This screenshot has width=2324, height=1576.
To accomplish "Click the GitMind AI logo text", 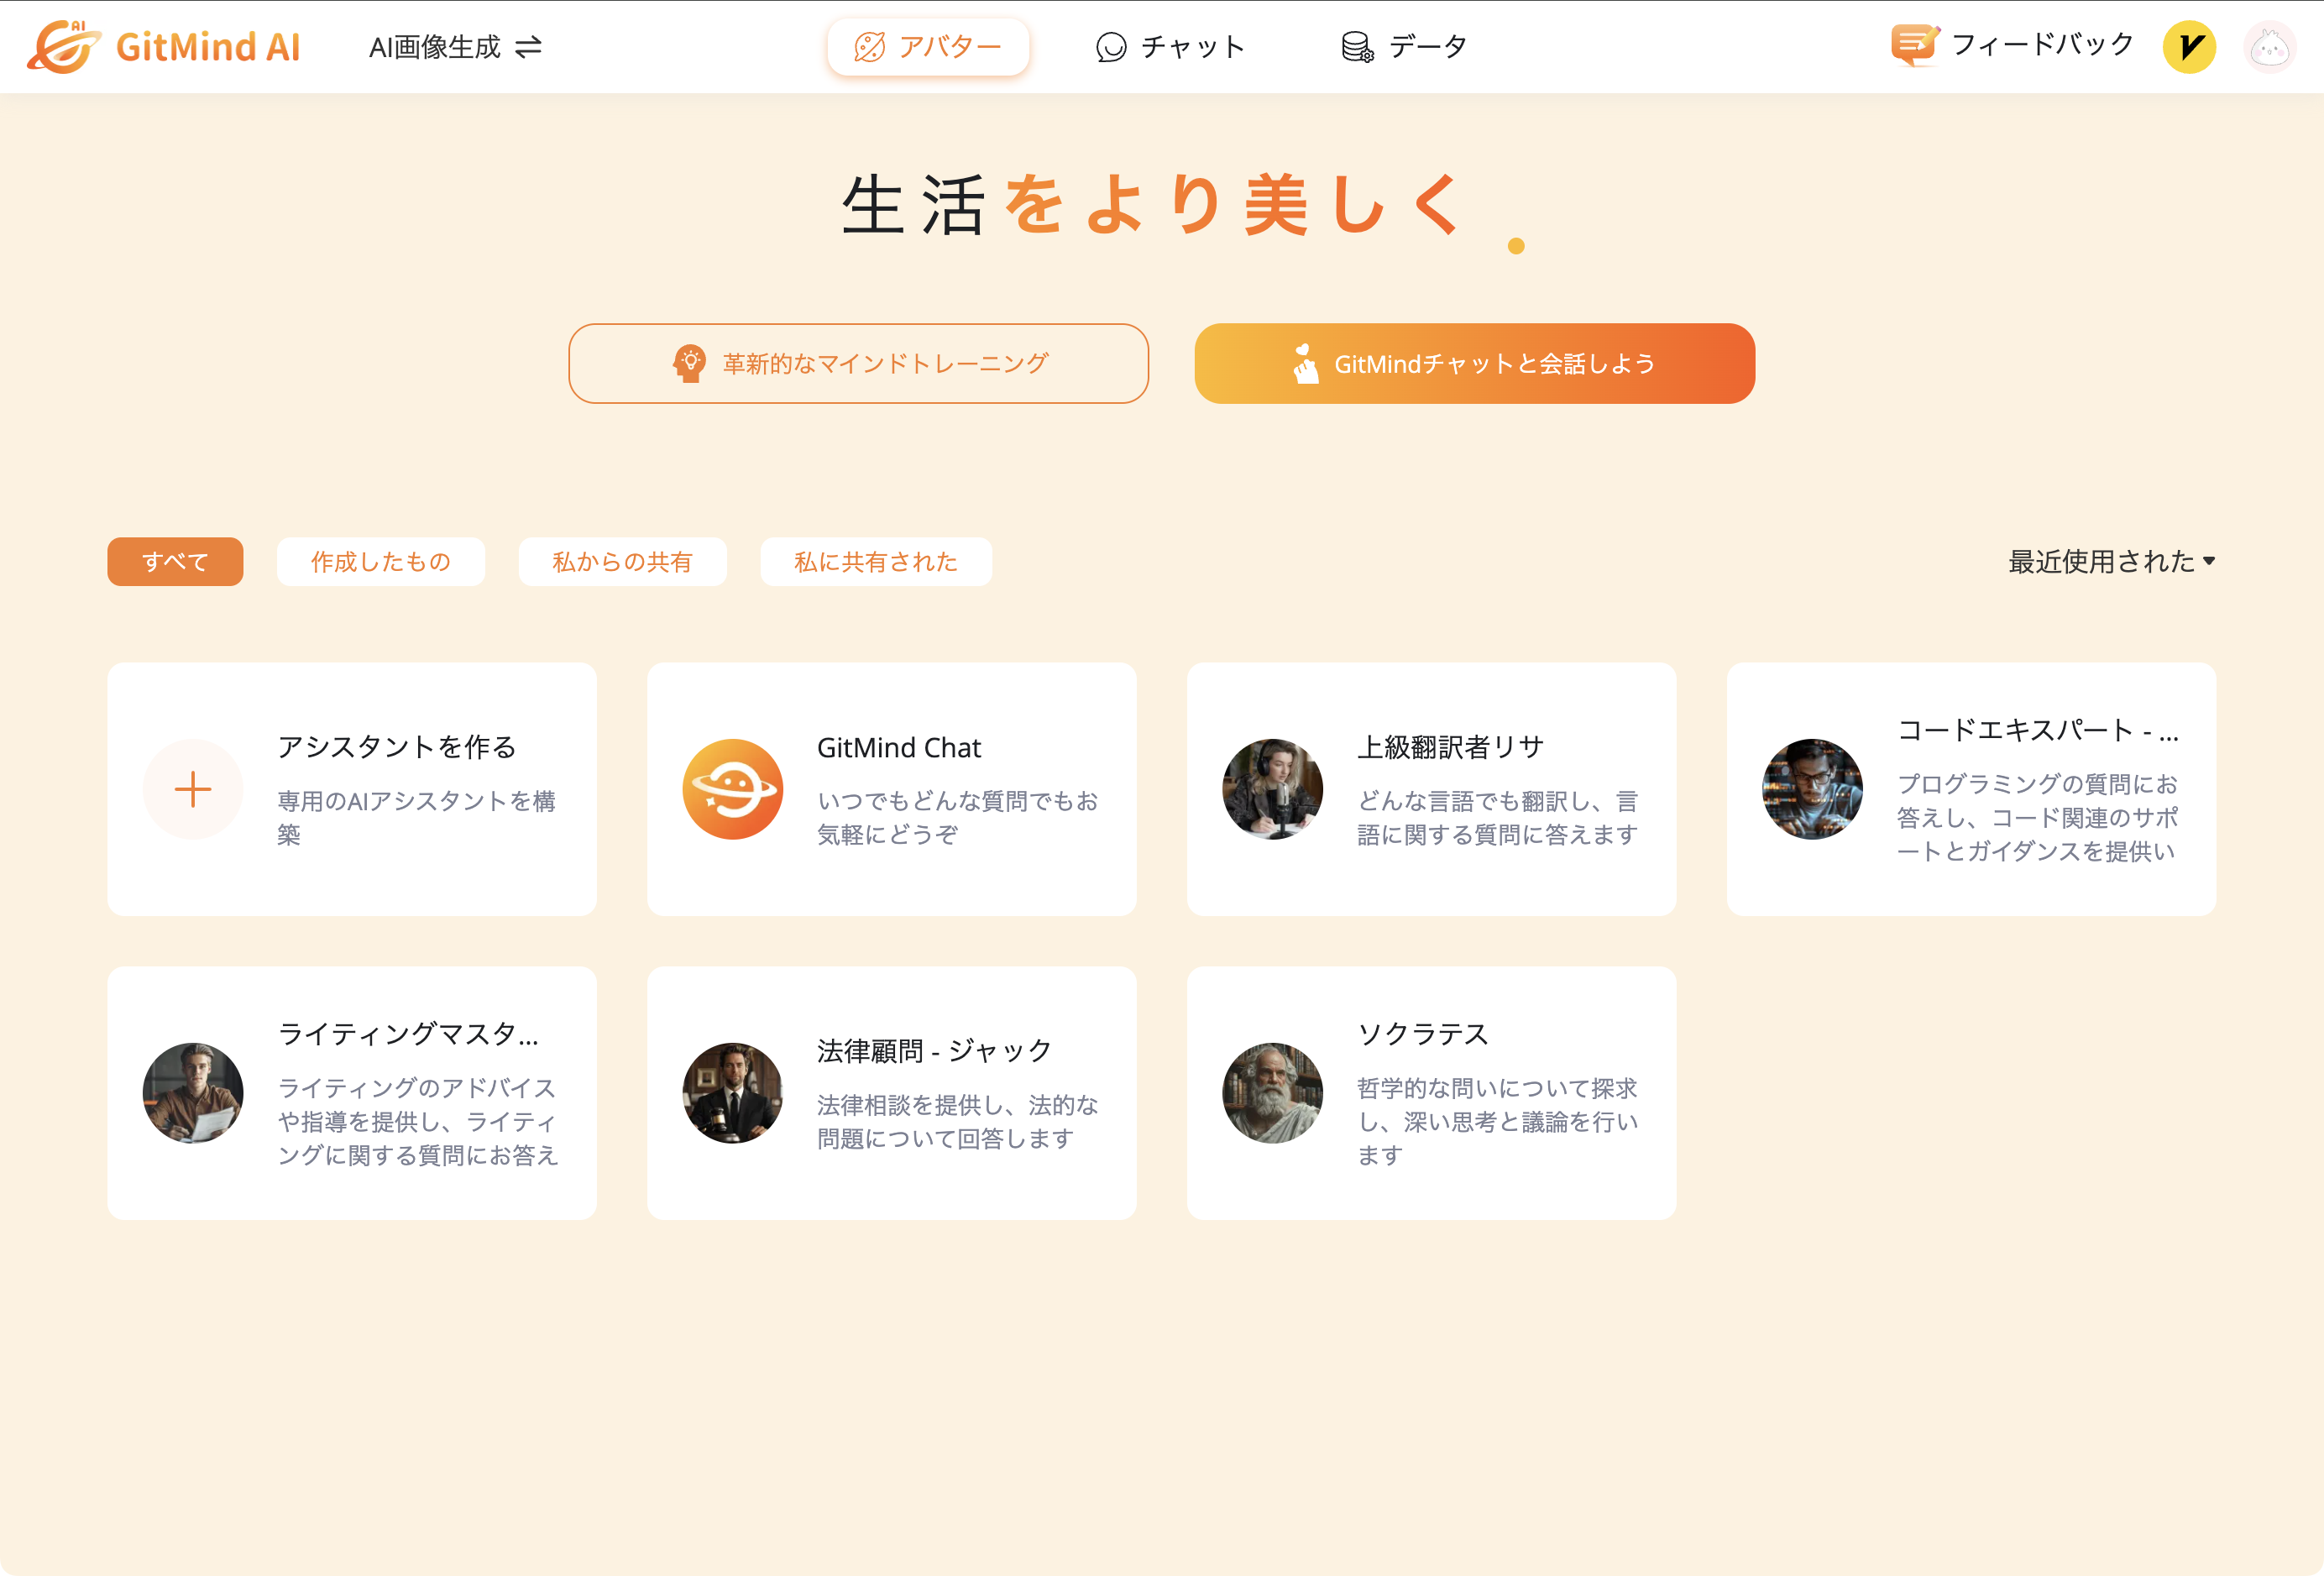I will click(208, 47).
